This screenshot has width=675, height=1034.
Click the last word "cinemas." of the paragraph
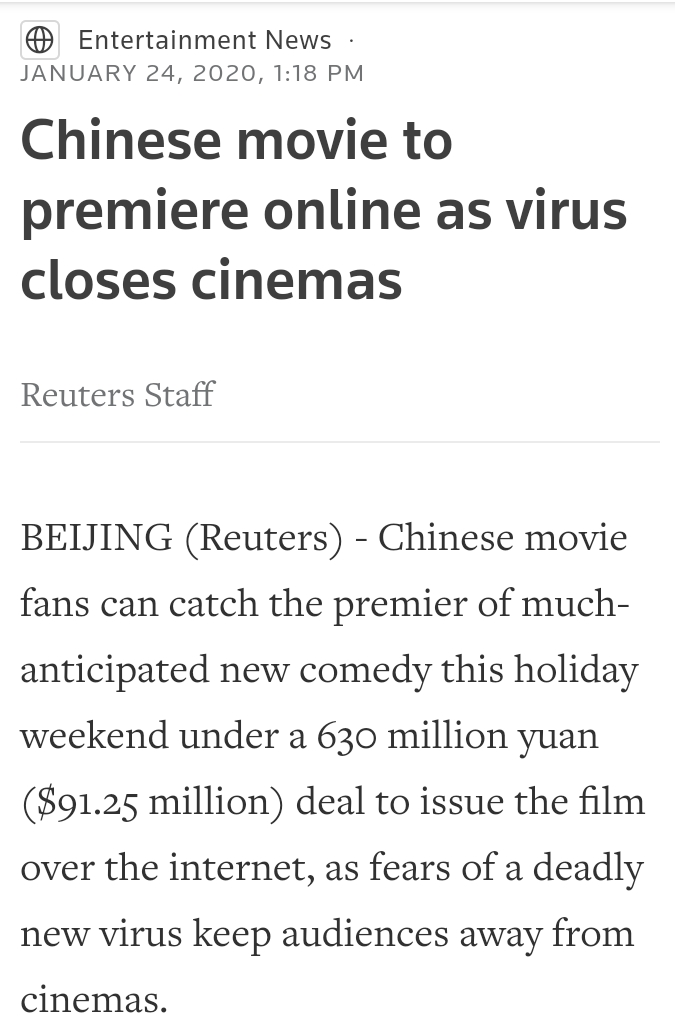click(94, 1000)
